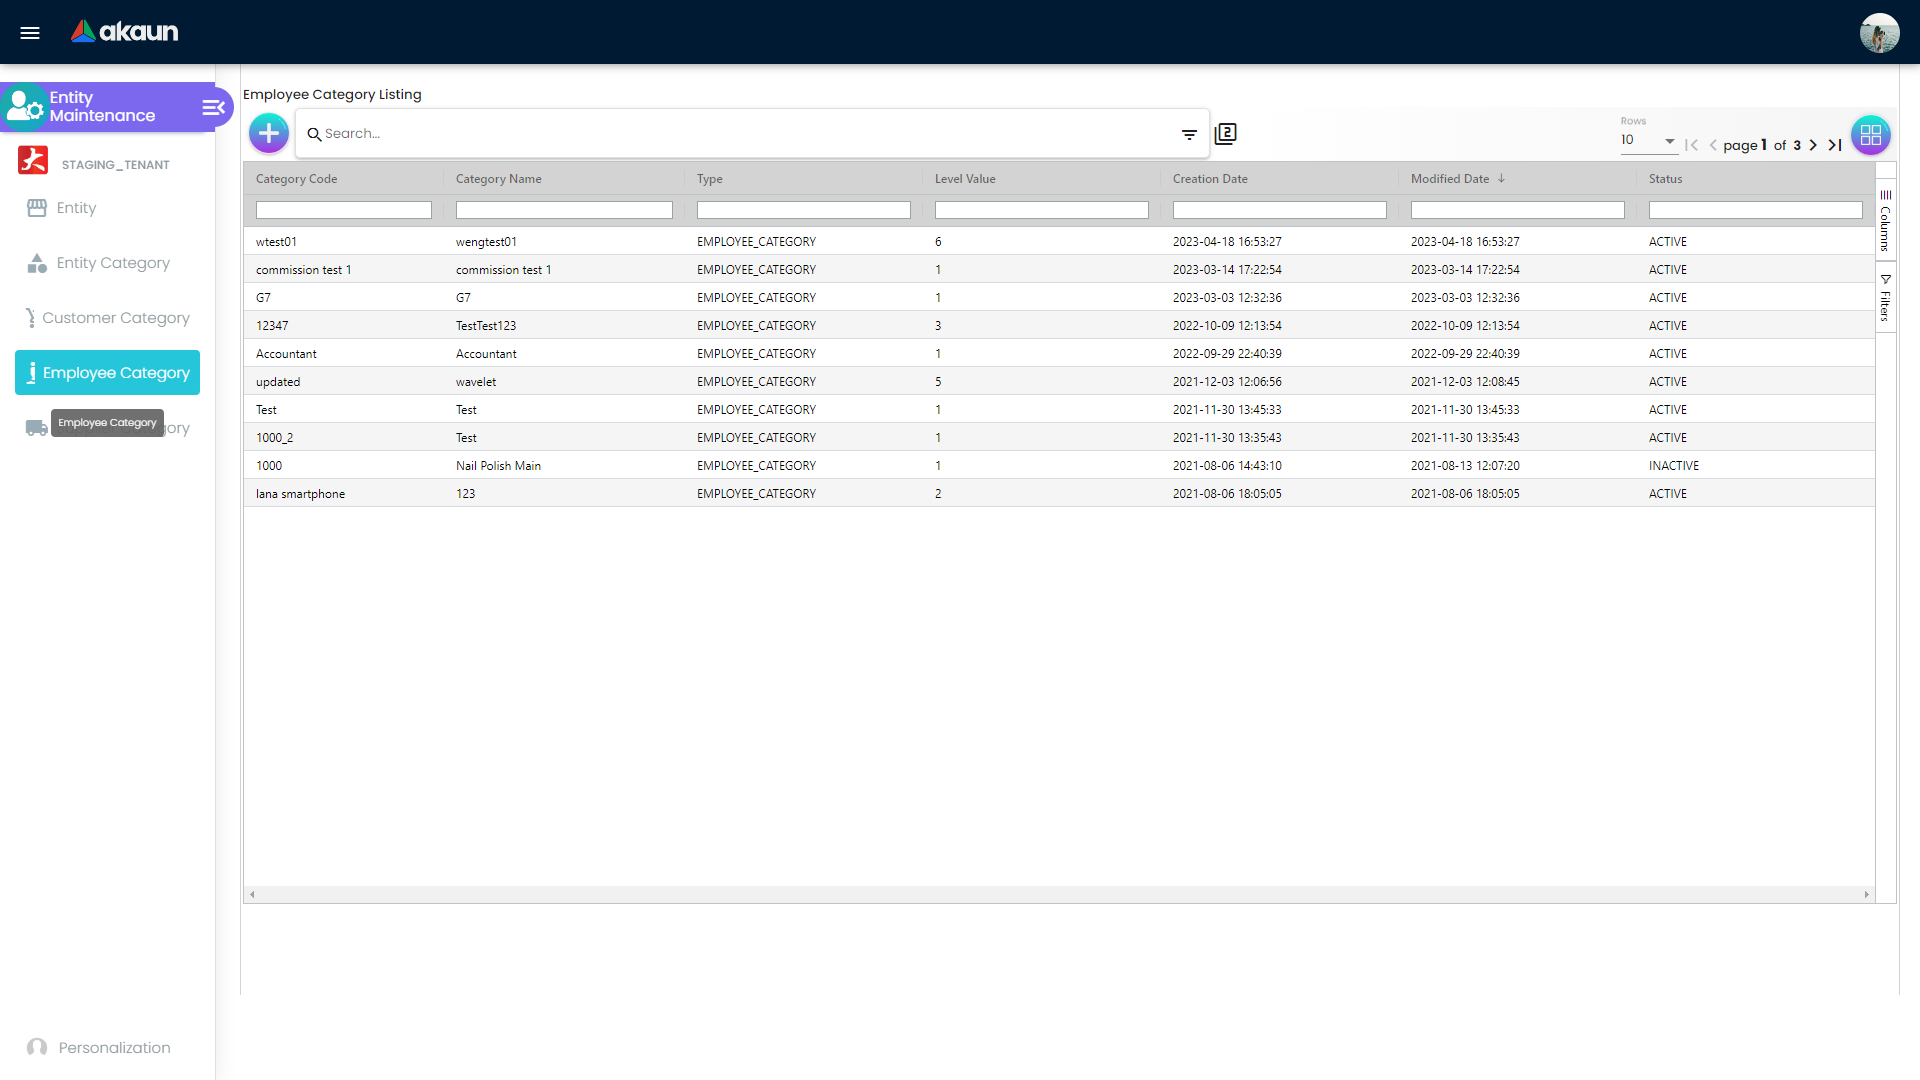Go to the next page of results
Viewport: 1920px width, 1080px height.
coord(1813,145)
